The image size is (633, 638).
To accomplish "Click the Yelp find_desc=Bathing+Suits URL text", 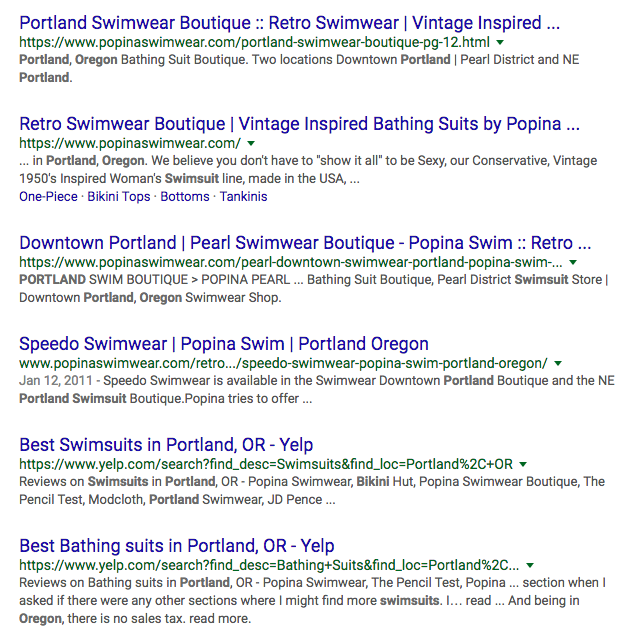I will point(269,565).
